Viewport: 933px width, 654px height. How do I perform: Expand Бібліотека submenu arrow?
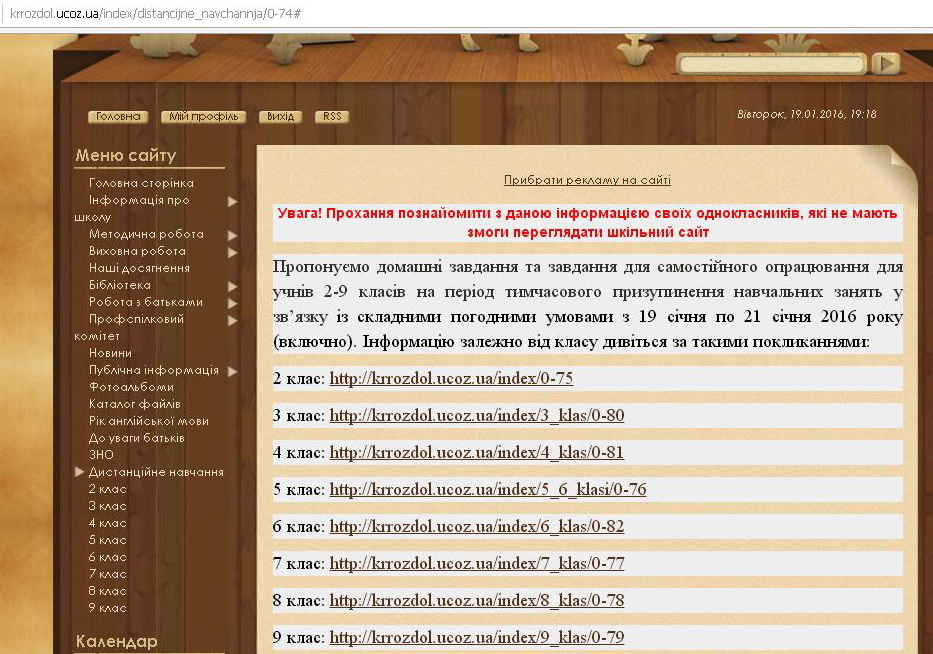click(233, 286)
